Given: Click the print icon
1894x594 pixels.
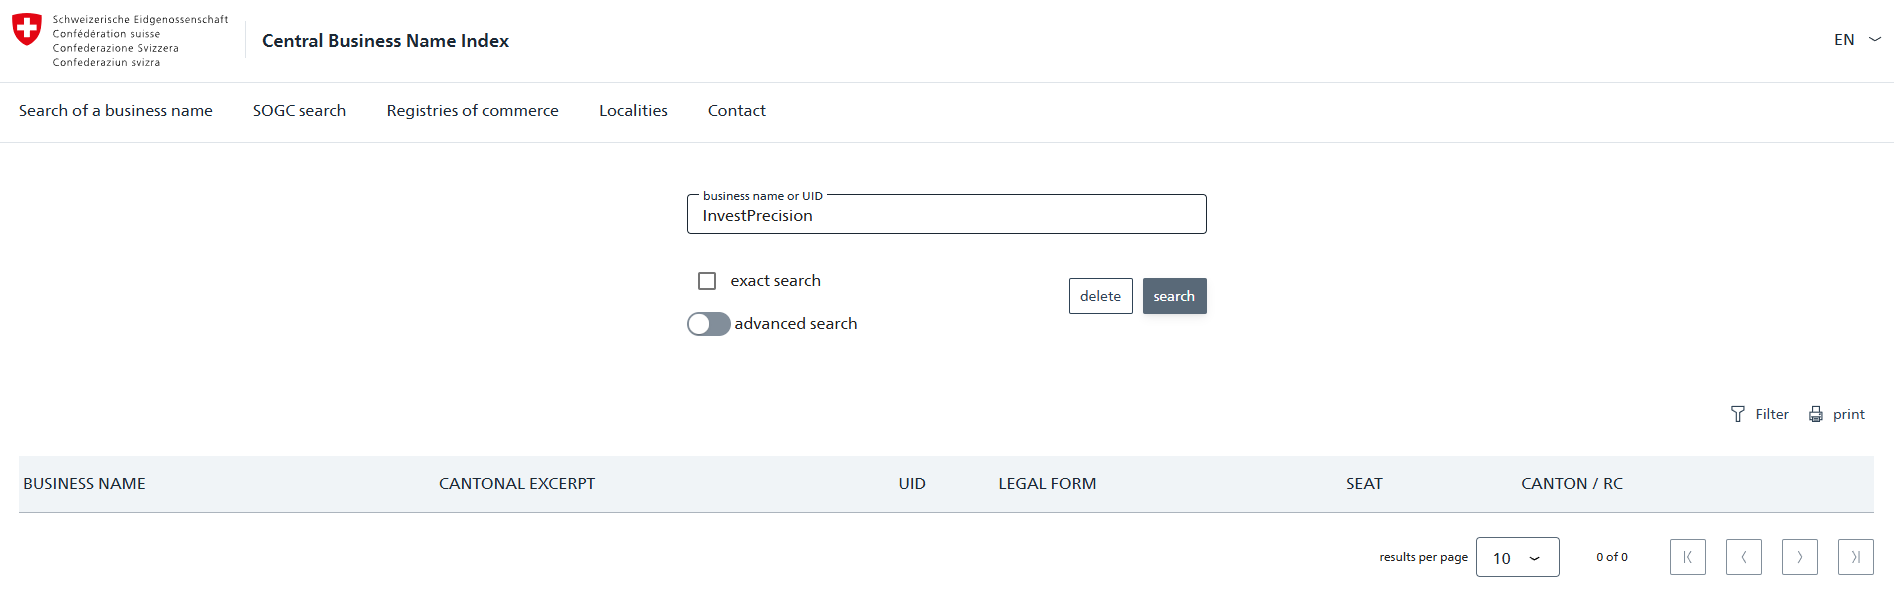Looking at the screenshot, I should click(1816, 414).
